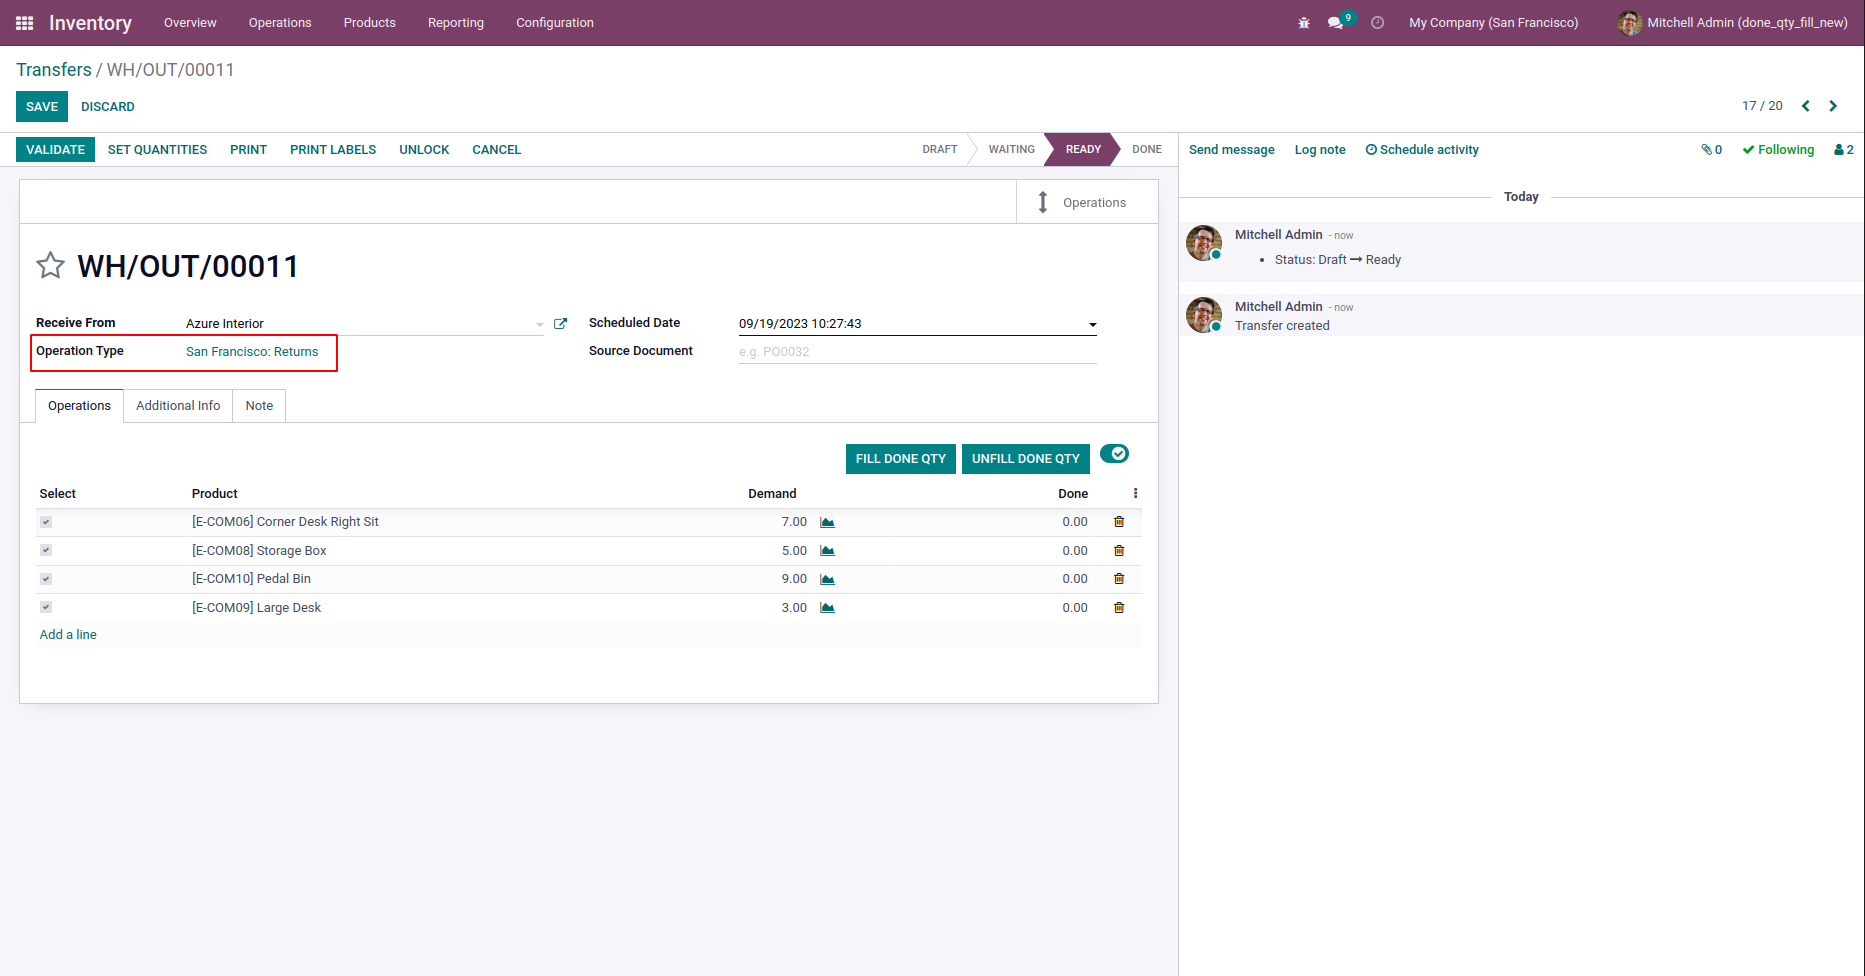Click the Done status stage
Viewport: 1865px width, 976px height.
tap(1147, 150)
